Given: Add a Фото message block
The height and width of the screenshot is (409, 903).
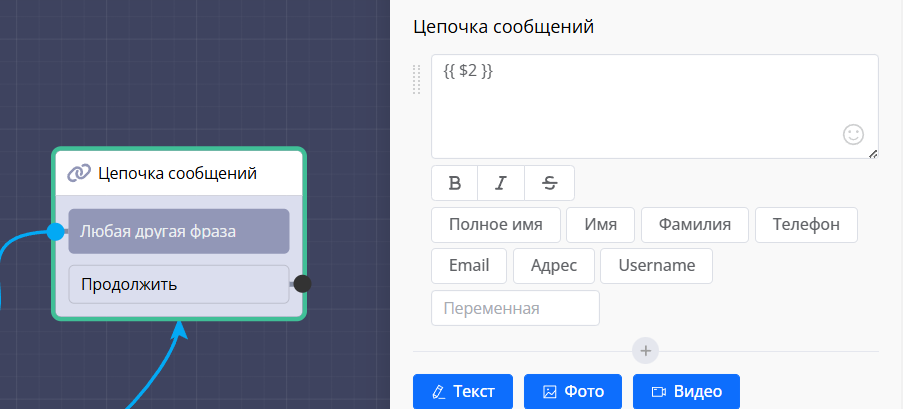Looking at the screenshot, I should 573,392.
